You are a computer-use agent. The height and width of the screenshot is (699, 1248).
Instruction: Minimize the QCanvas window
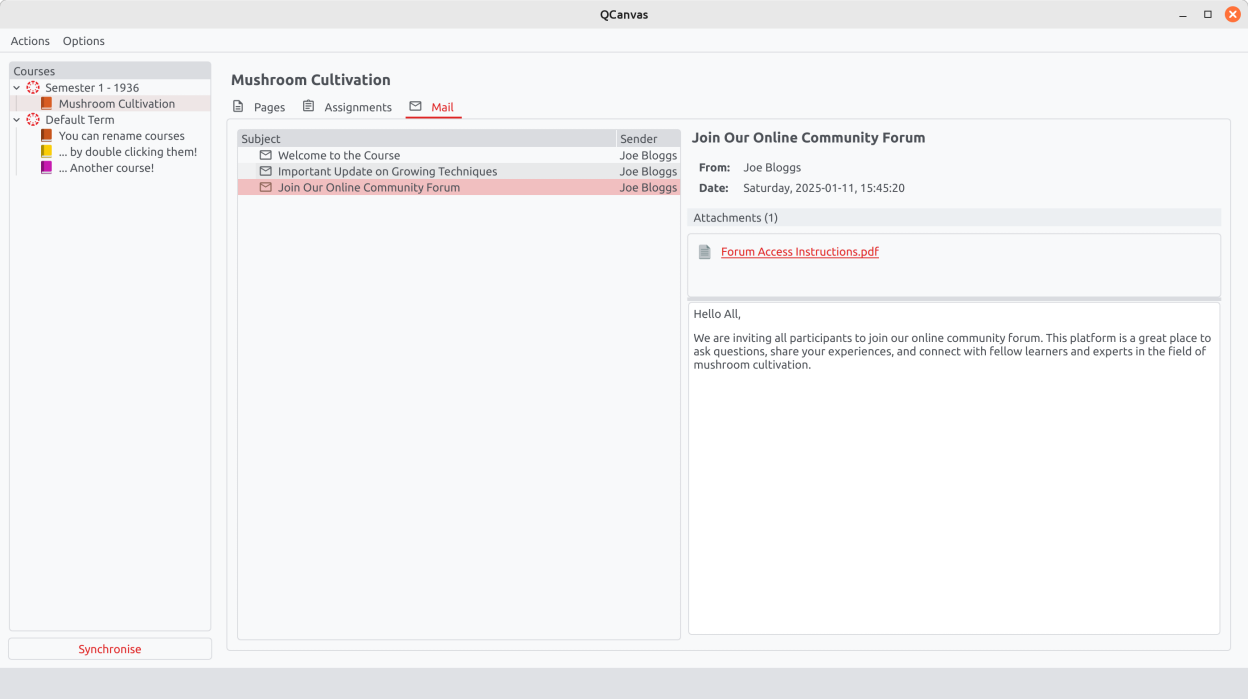click(1183, 14)
